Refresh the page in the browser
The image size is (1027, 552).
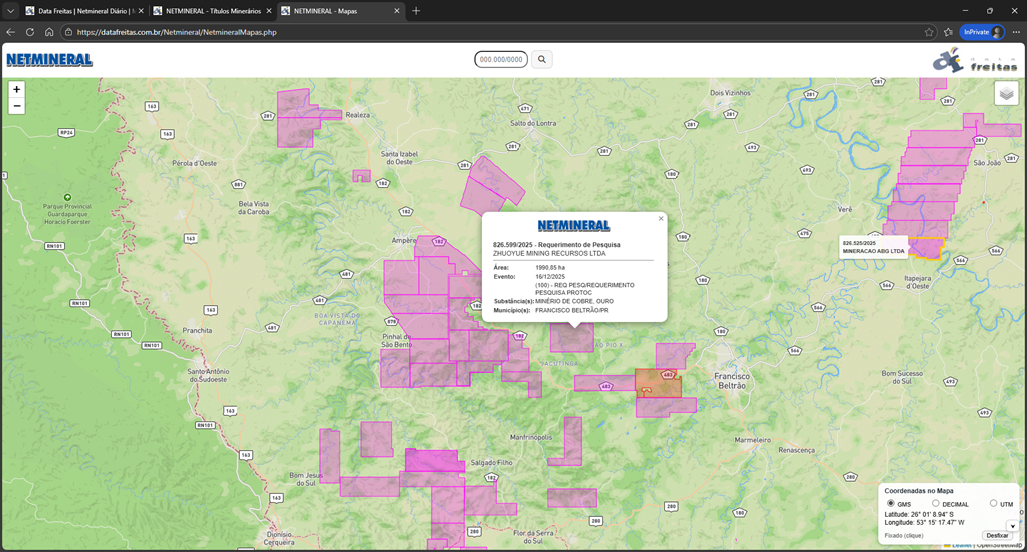point(30,32)
